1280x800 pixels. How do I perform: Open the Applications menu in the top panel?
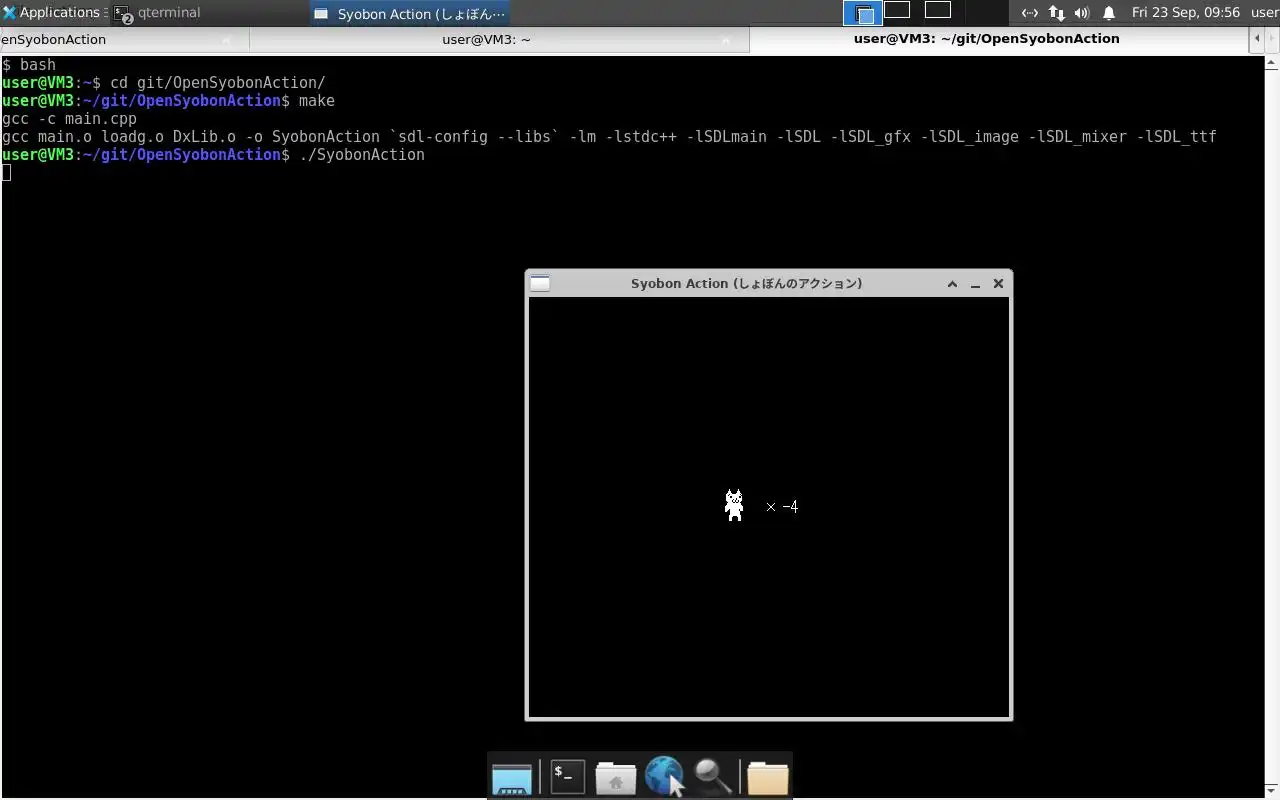(53, 13)
